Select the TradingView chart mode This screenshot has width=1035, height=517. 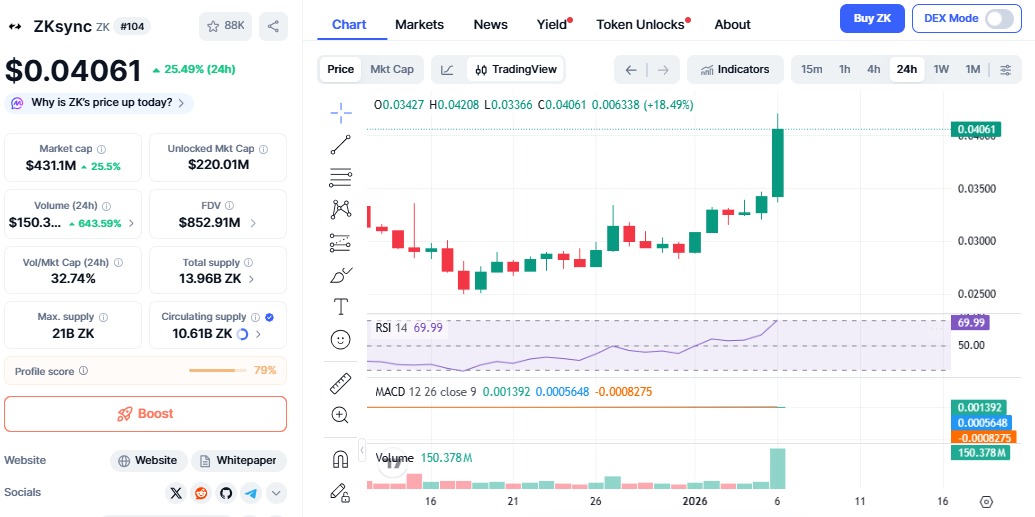coord(516,69)
